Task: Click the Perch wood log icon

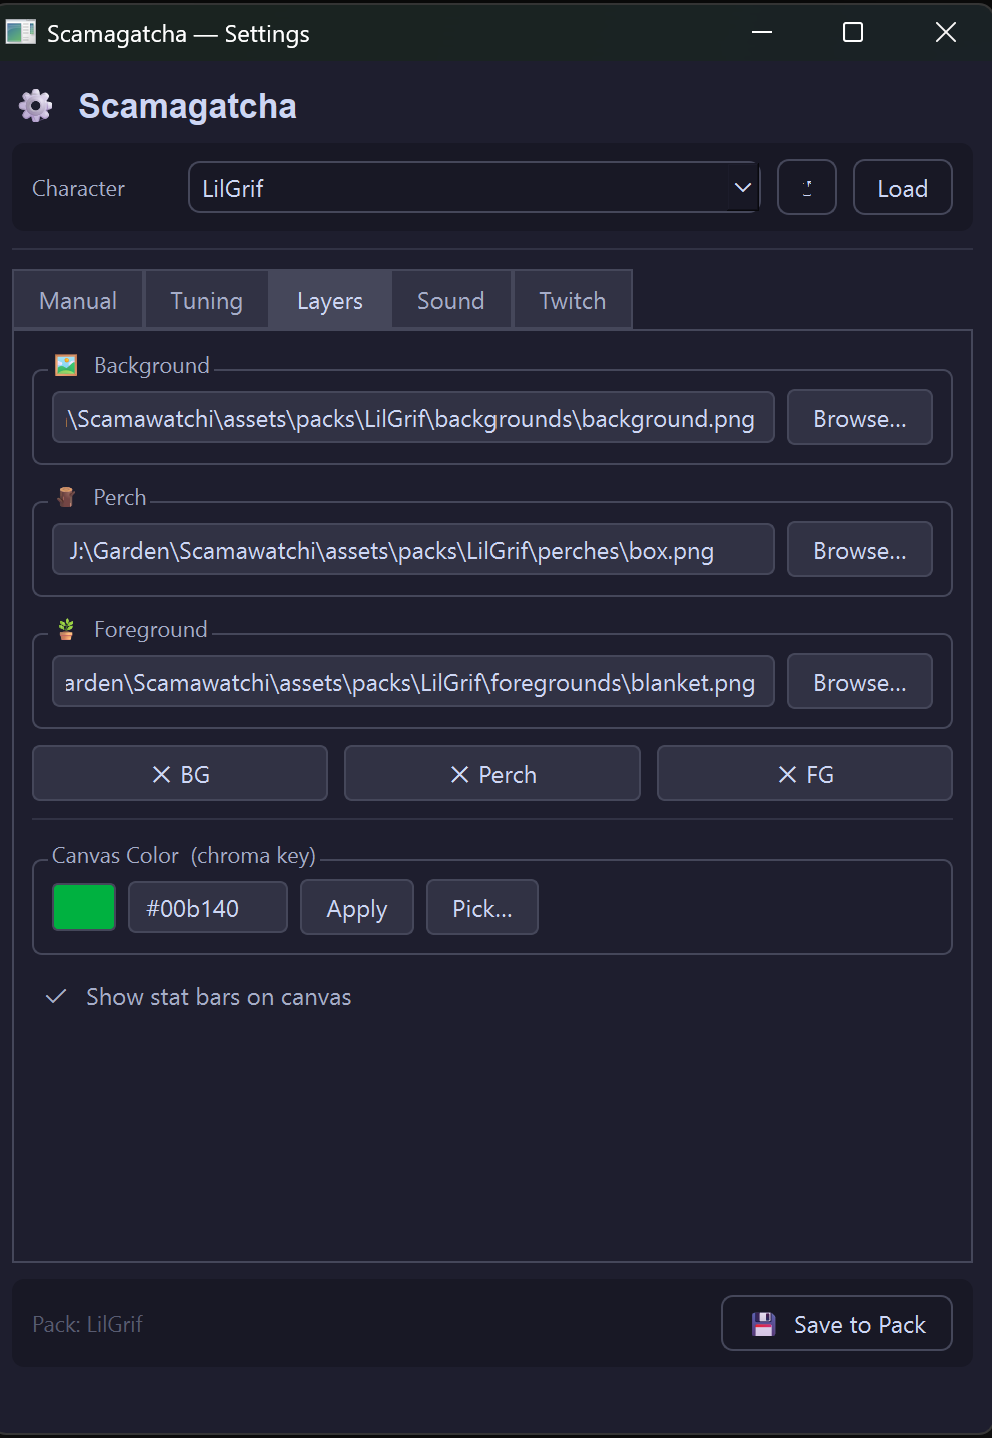Action: 66,497
